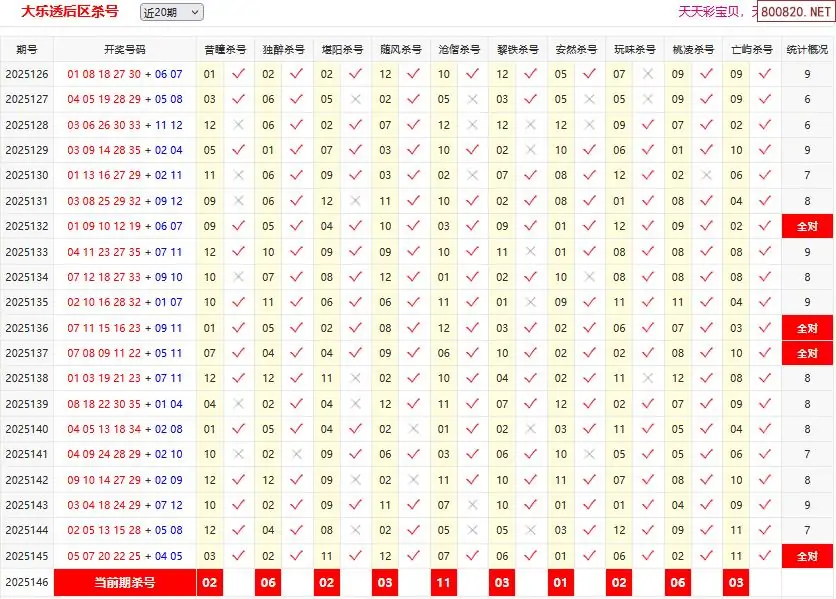Click the checkmark for 桃凌杀号 in row 2025137
836x599 pixels.
click(x=707, y=353)
